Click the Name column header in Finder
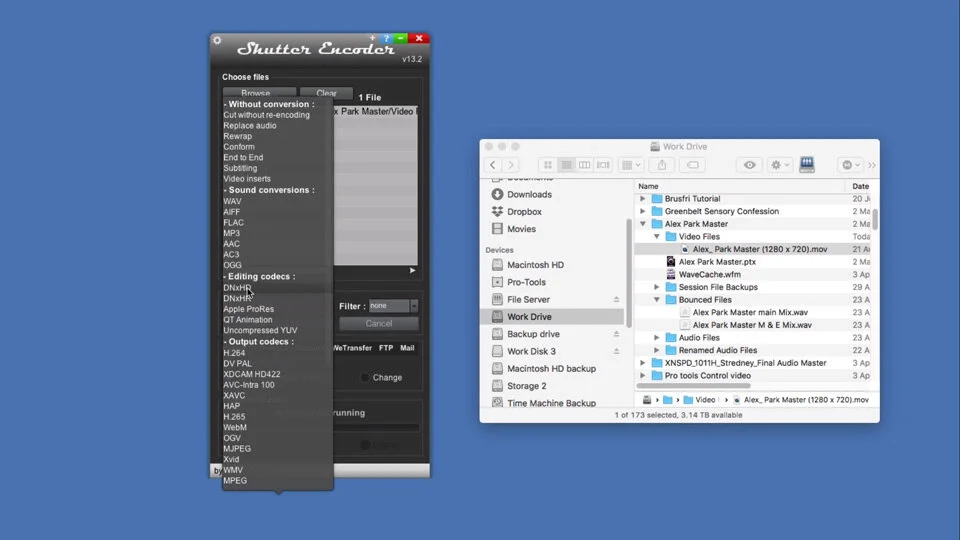Viewport: 960px width, 540px height. (648, 186)
